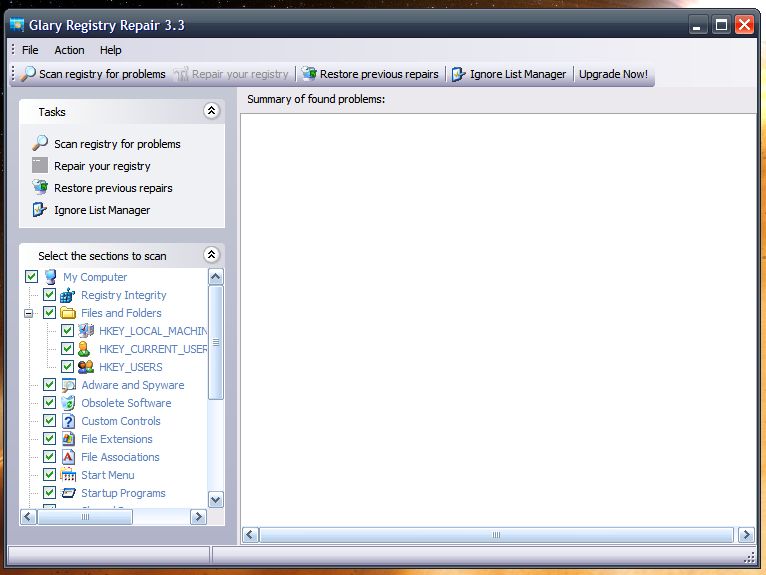Uncheck the Files and Folders checkbox
Viewport: 766px width, 575px height.
pyautogui.click(x=49, y=313)
